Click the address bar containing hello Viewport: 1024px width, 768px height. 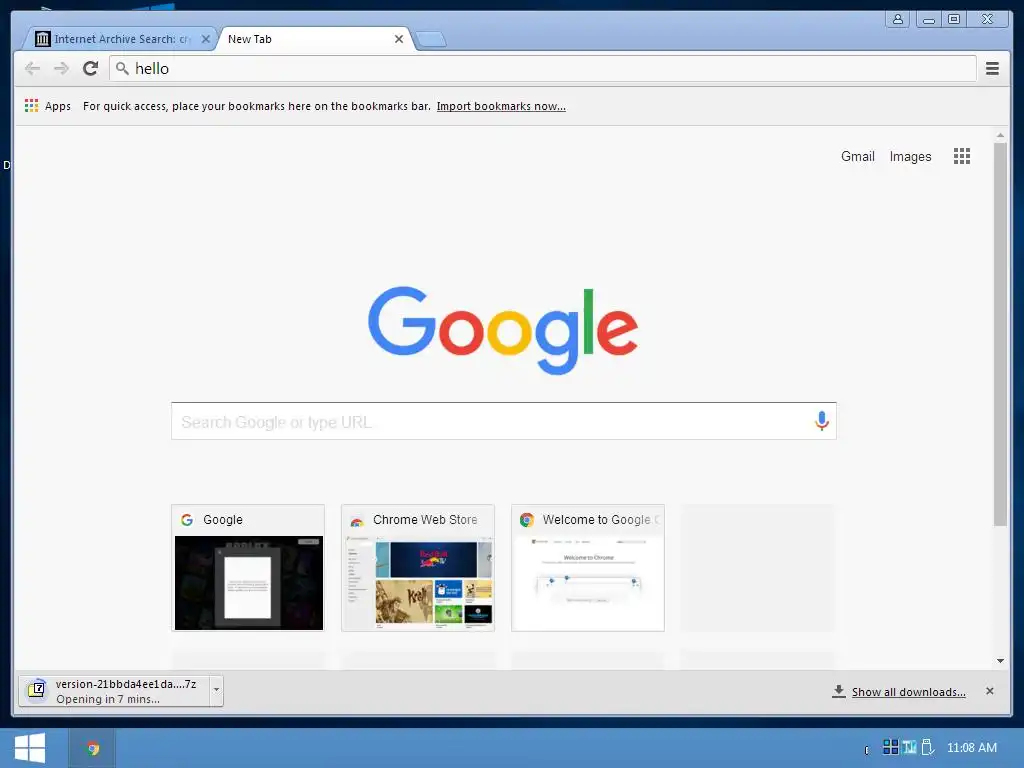point(542,69)
